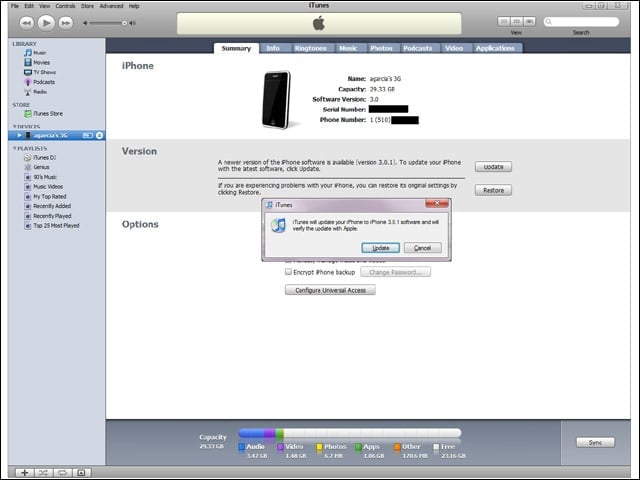
Task: Click the Change Password button
Action: (395, 272)
